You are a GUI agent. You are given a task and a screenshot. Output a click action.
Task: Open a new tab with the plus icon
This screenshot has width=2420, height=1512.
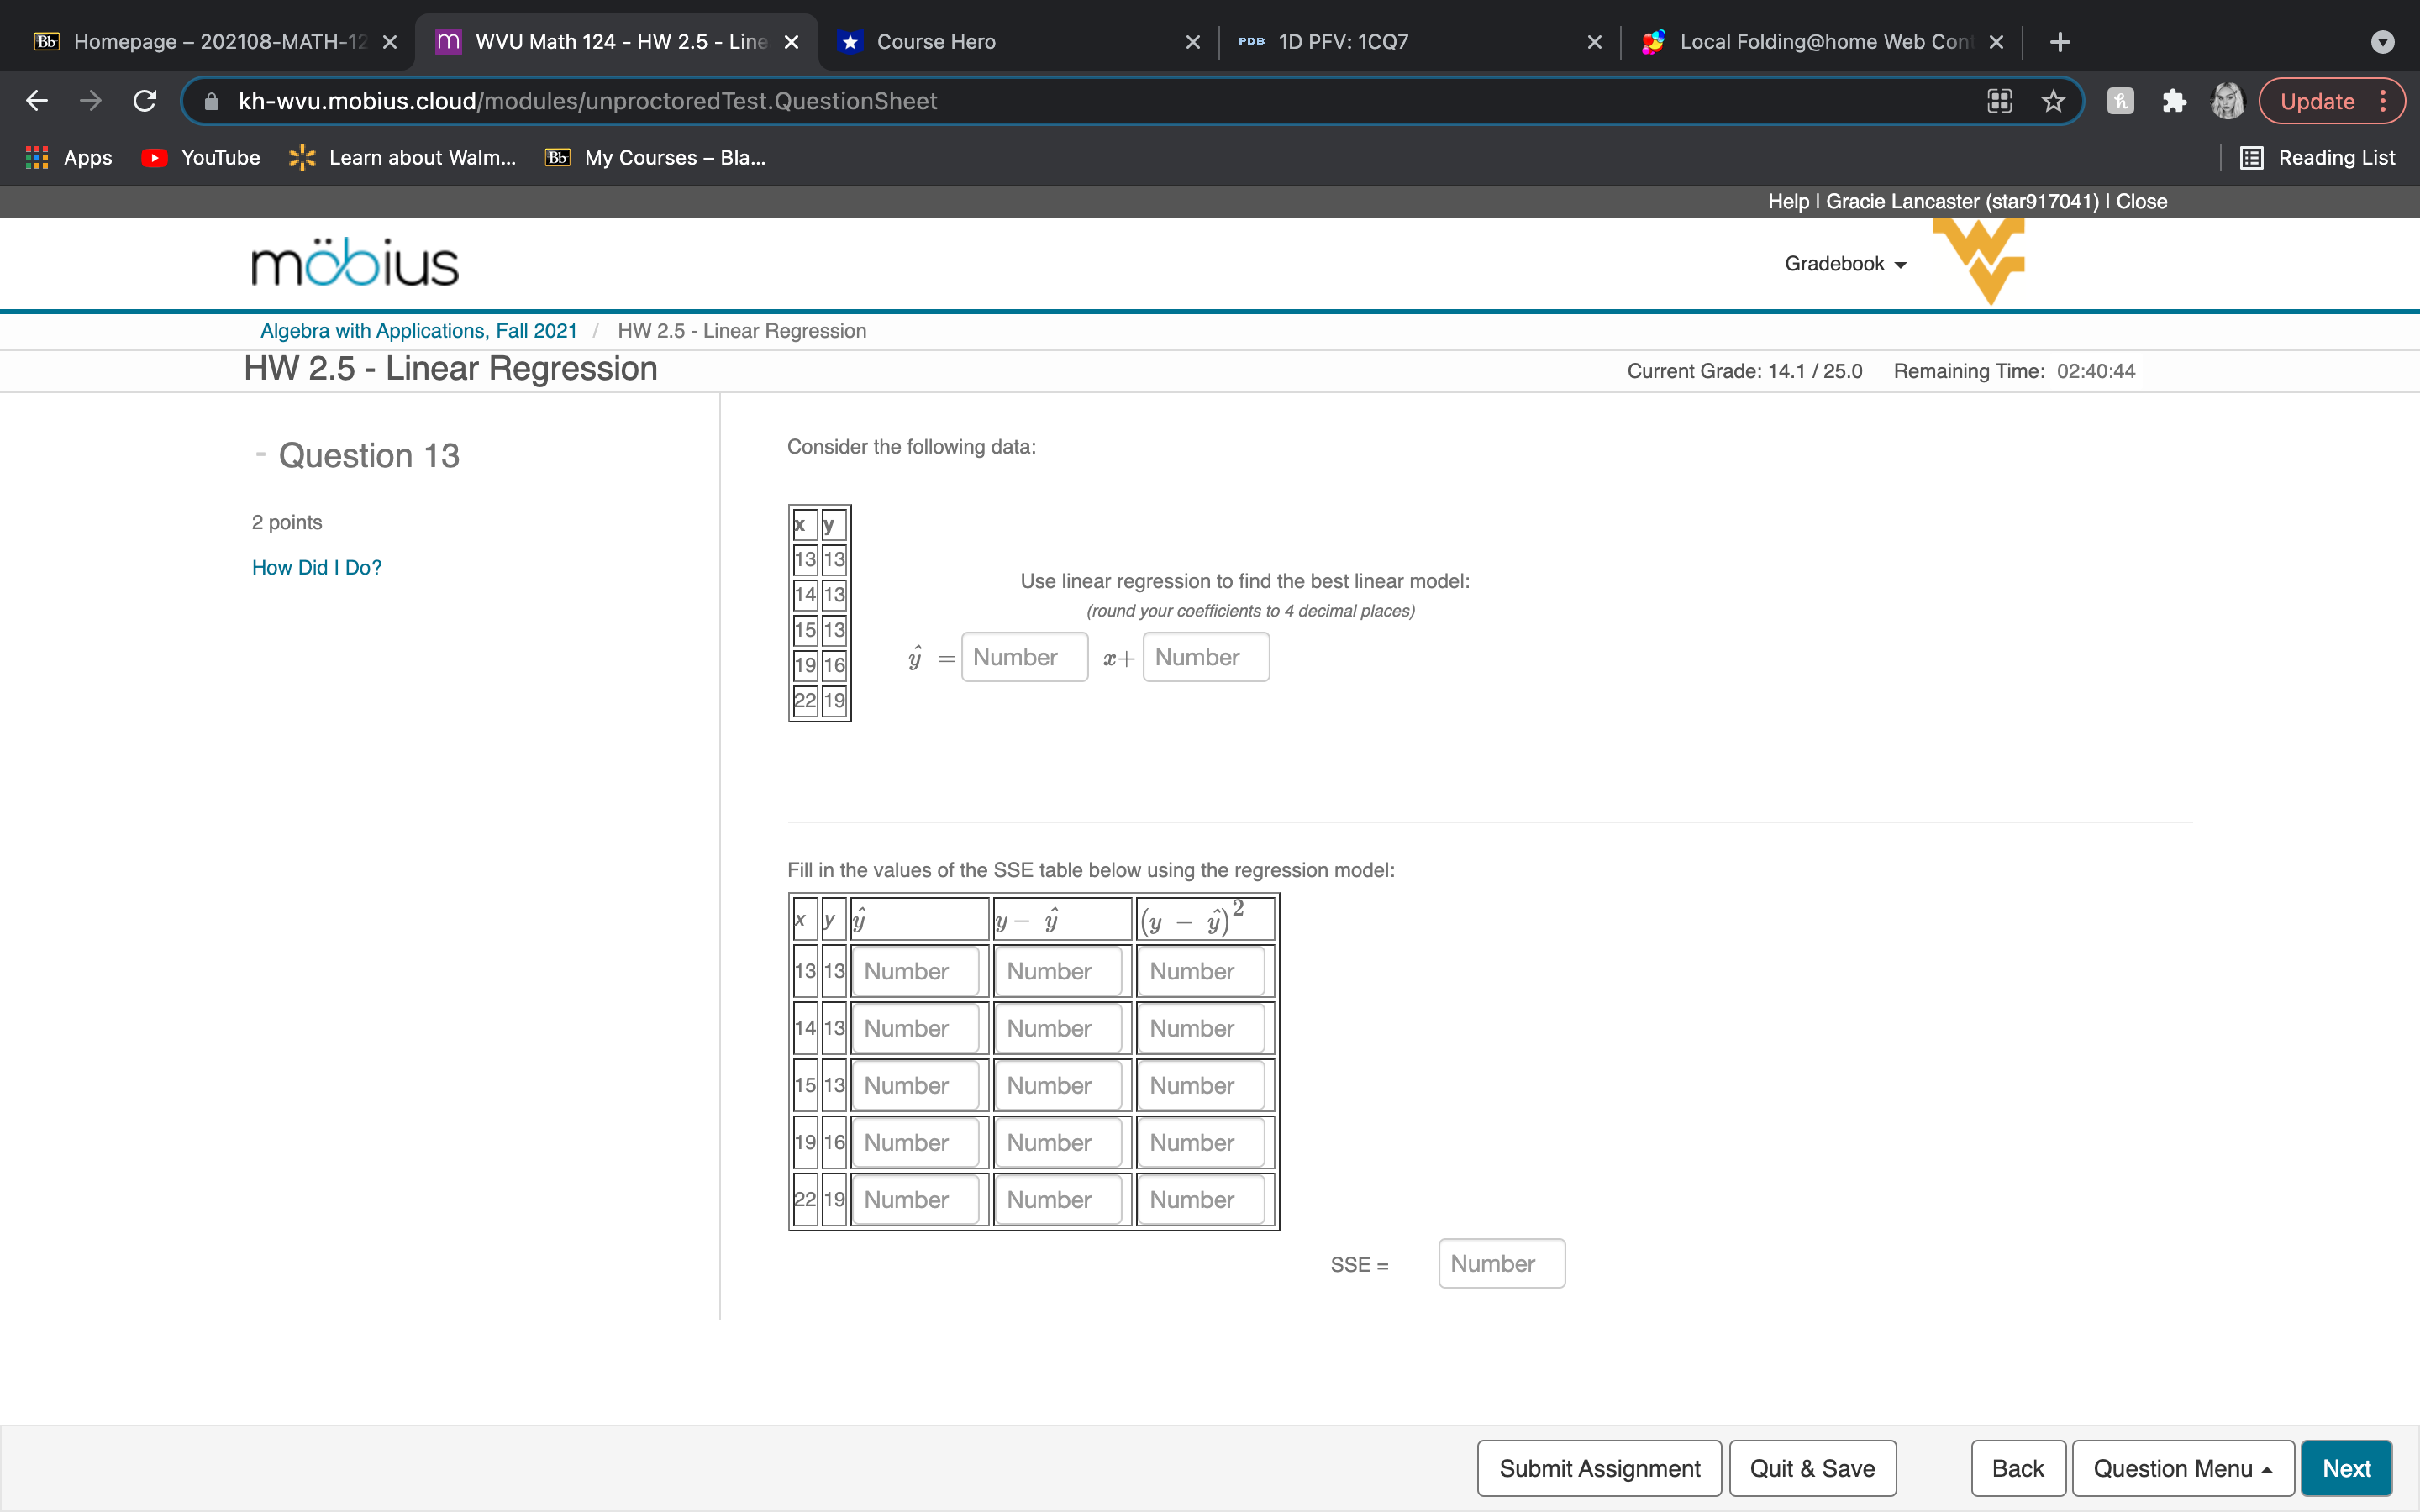[2062, 42]
